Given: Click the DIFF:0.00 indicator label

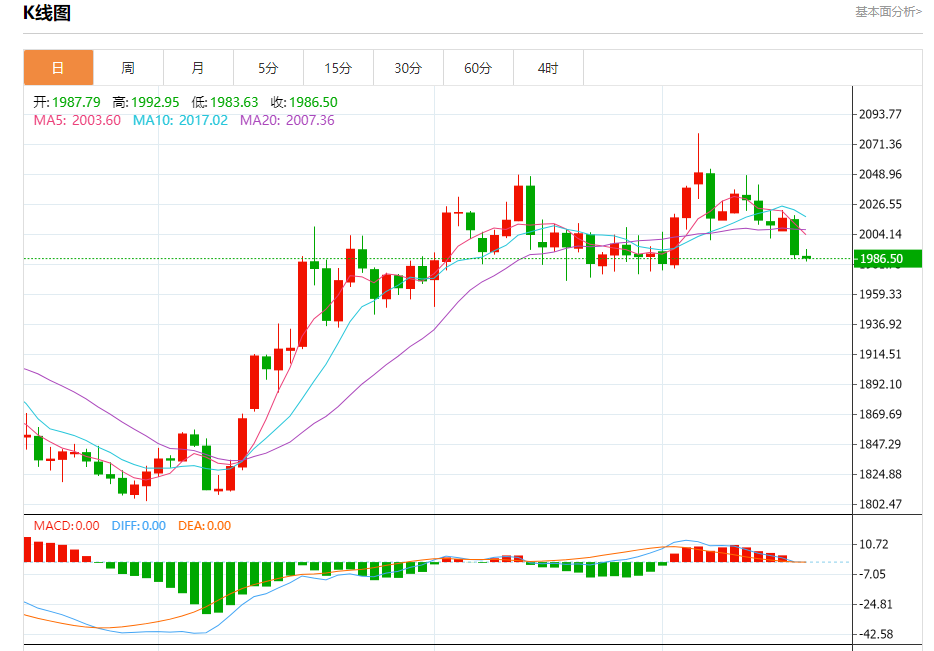Looking at the screenshot, I should pos(139,526).
